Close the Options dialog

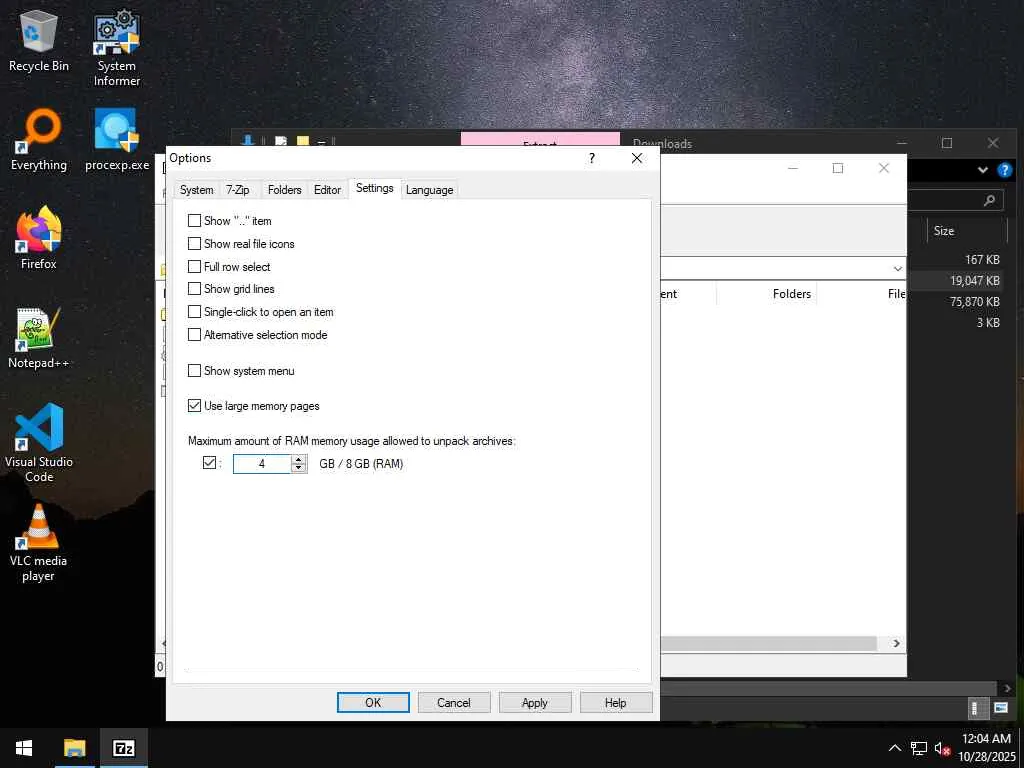[x=637, y=158]
